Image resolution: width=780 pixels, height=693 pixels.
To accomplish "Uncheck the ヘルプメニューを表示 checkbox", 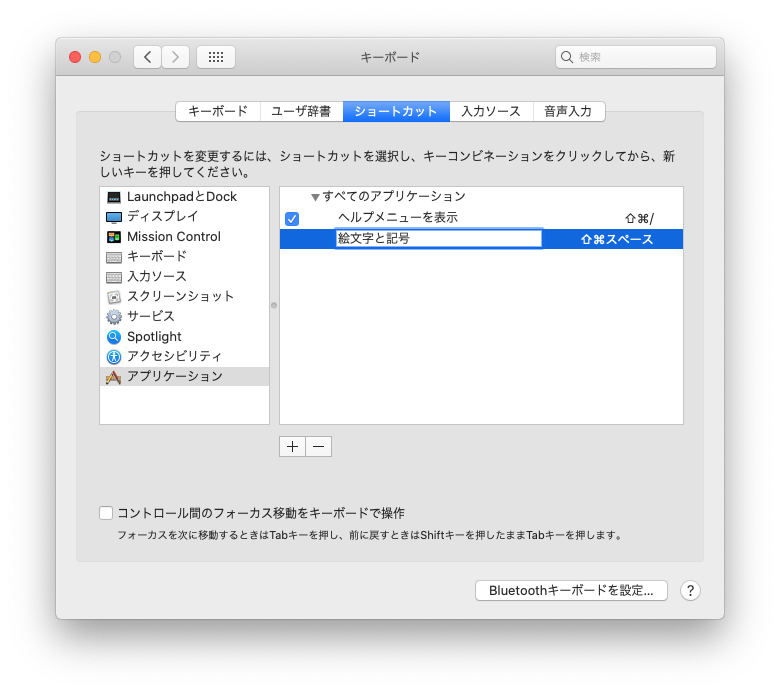I will pyautogui.click(x=292, y=218).
